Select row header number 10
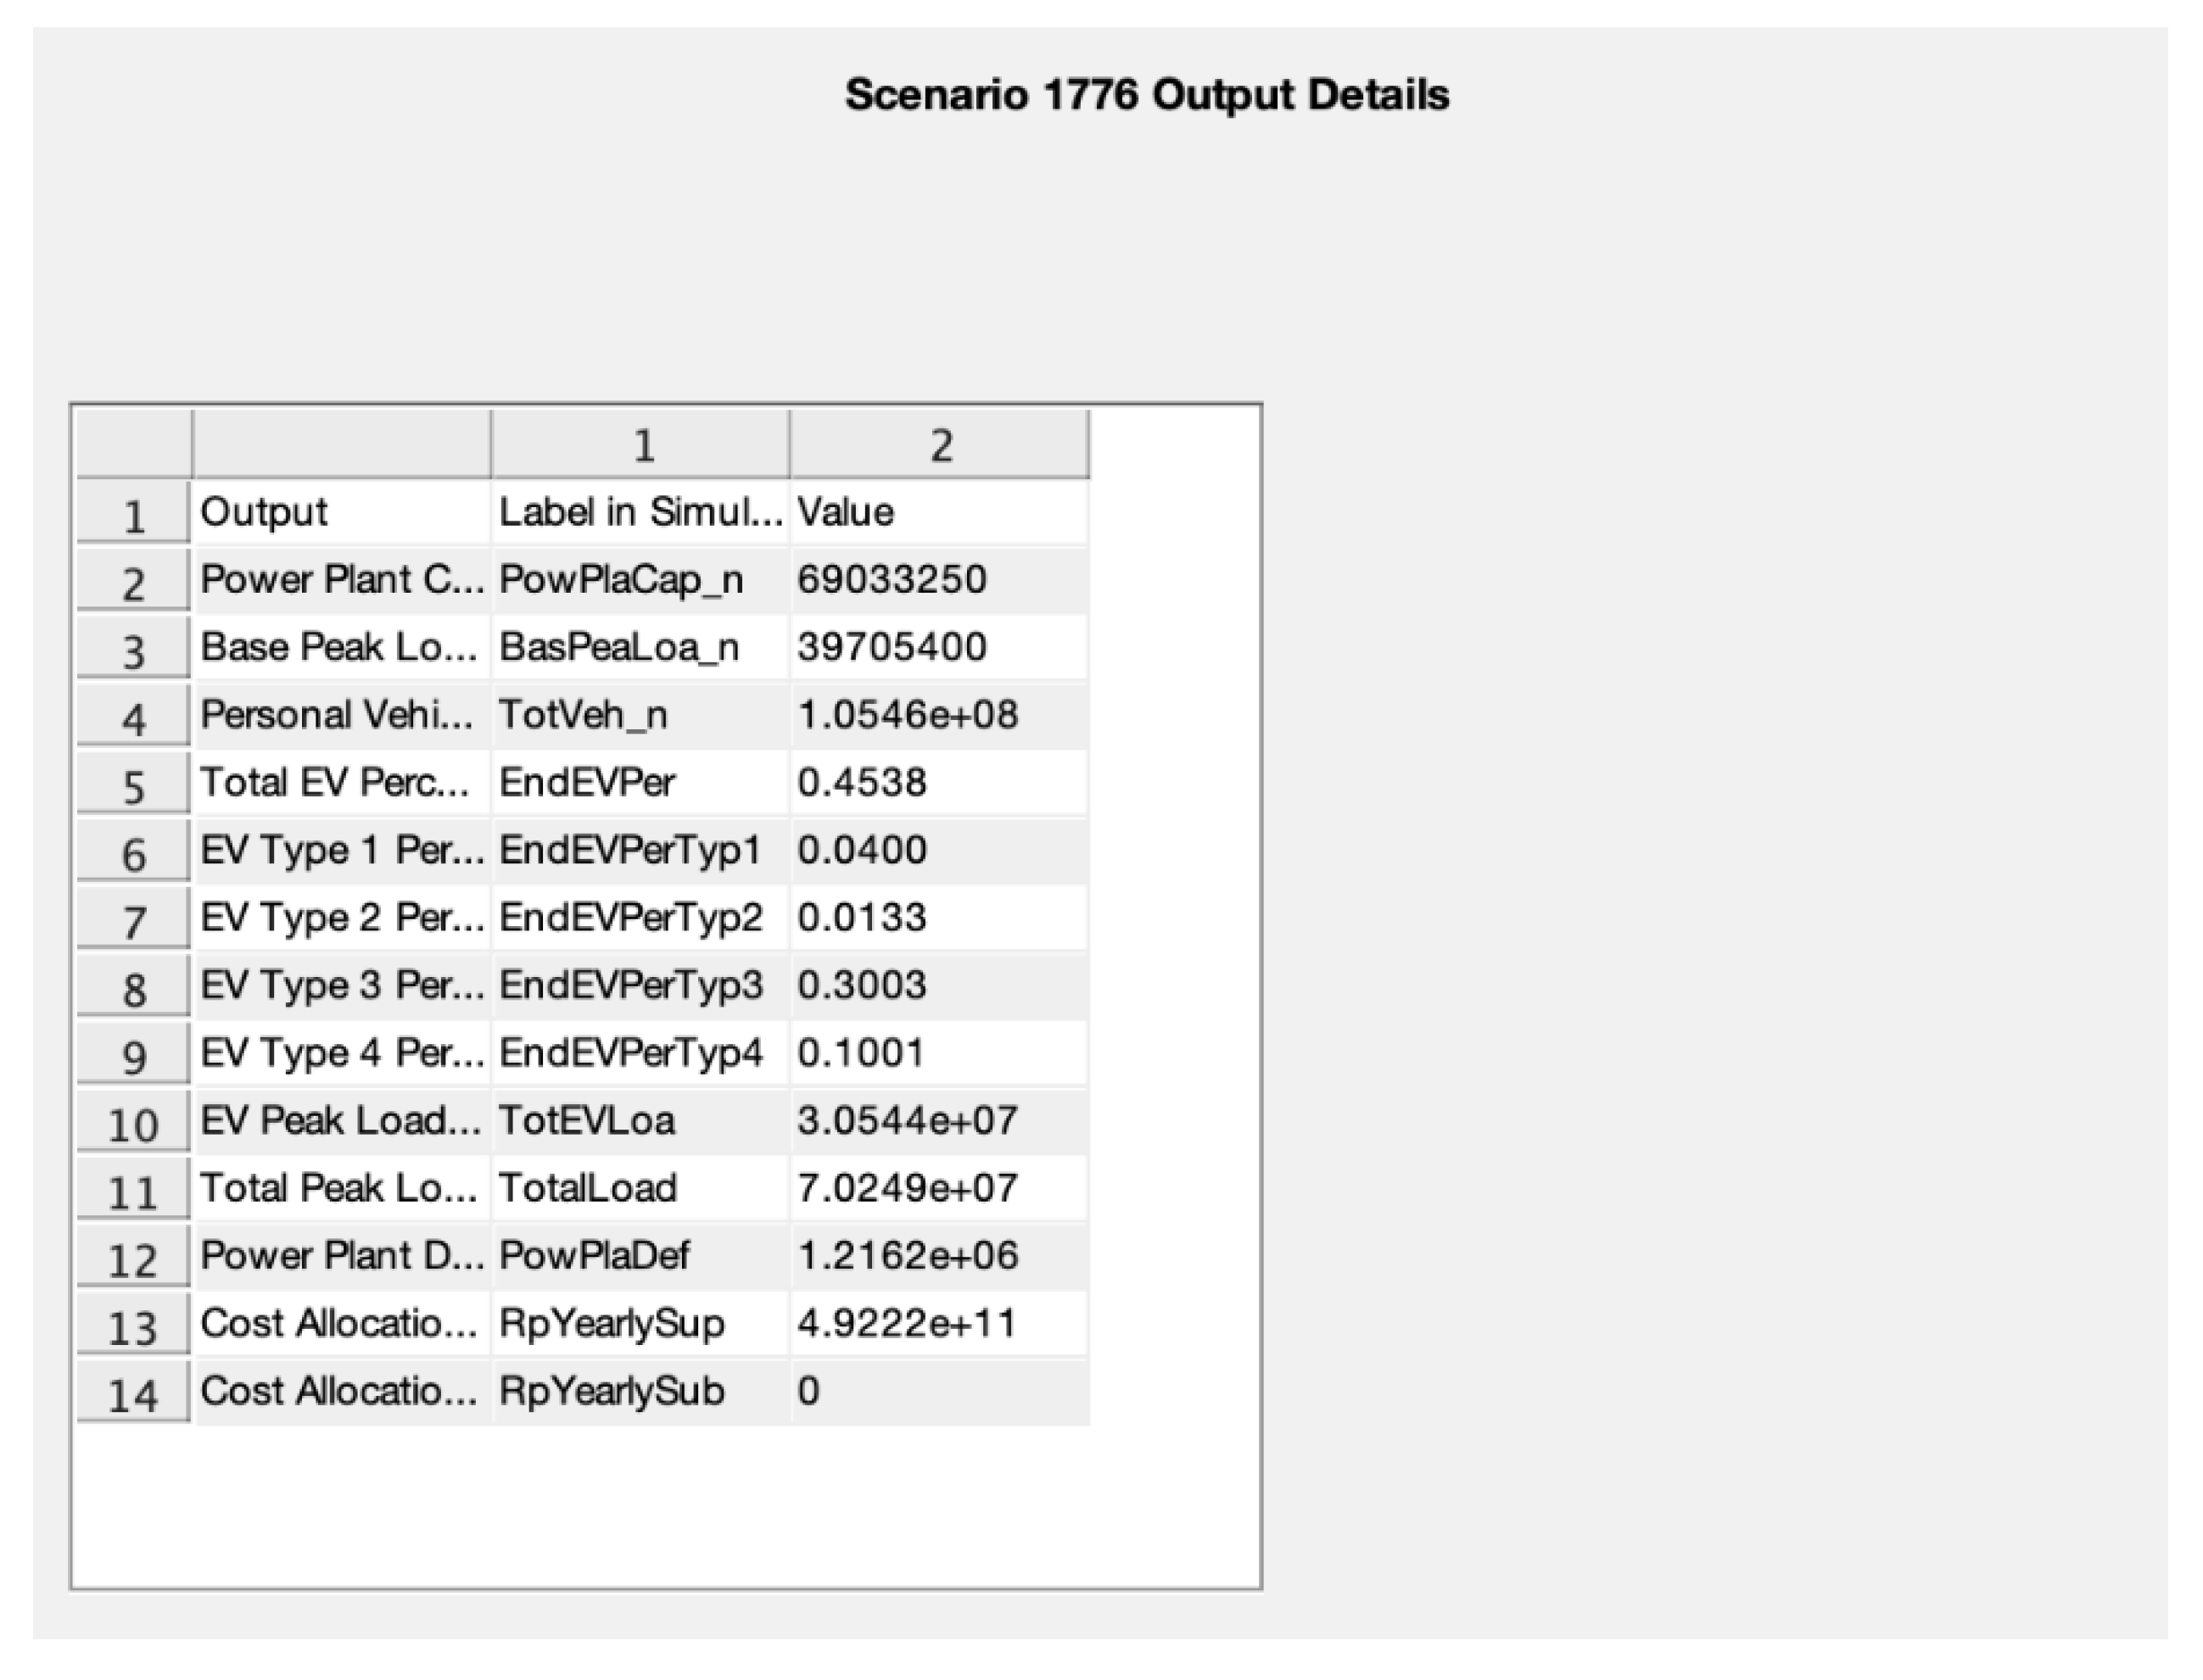Viewport: 2203px width, 1680px height. point(133,1123)
